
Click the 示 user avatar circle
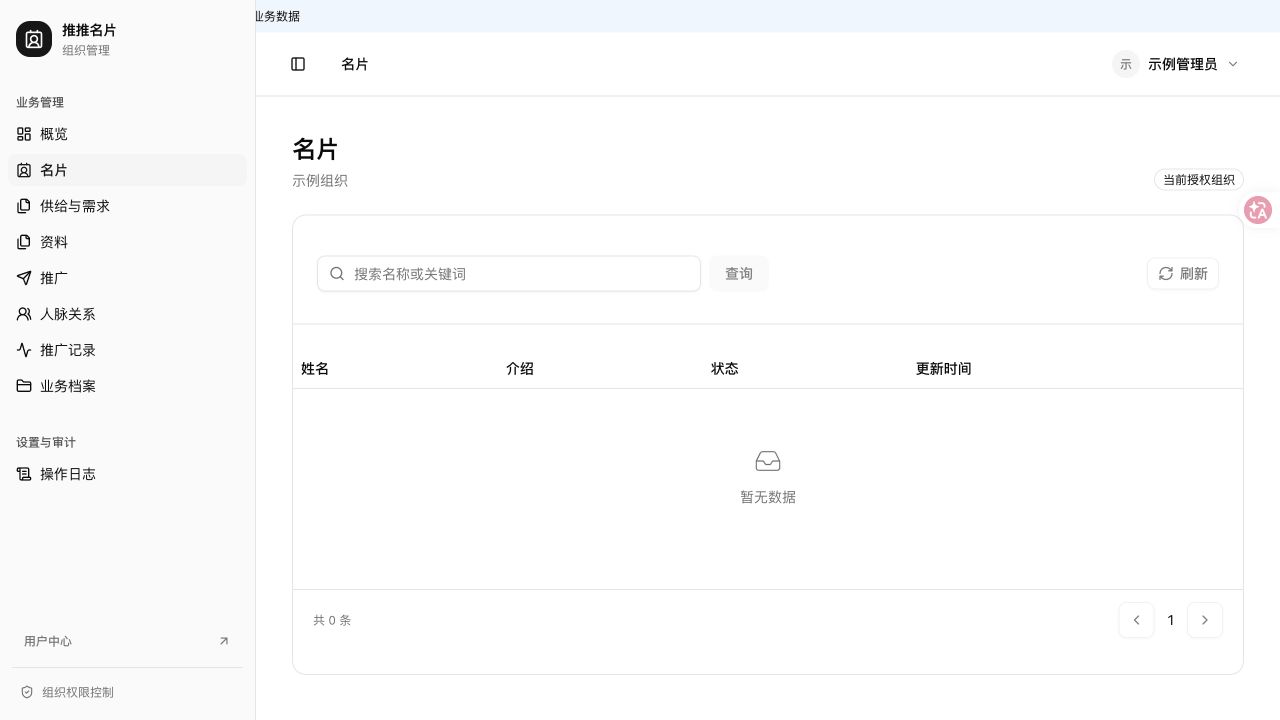1126,64
